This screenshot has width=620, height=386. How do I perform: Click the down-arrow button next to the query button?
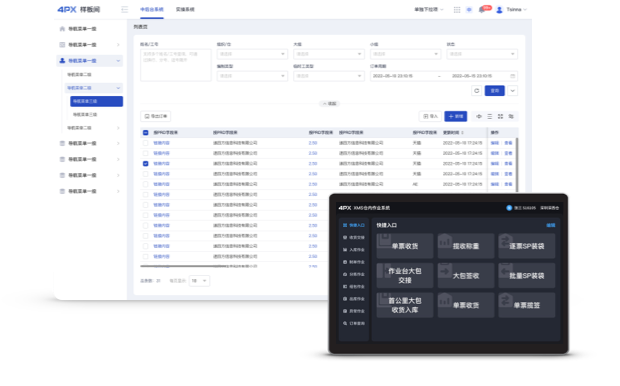[x=512, y=91]
